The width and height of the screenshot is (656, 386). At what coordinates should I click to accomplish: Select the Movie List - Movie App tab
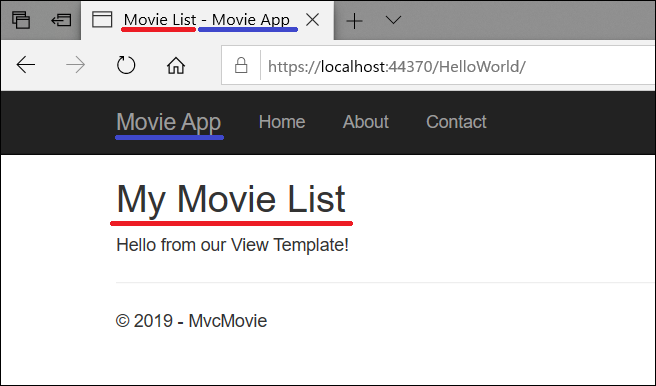coord(208,20)
